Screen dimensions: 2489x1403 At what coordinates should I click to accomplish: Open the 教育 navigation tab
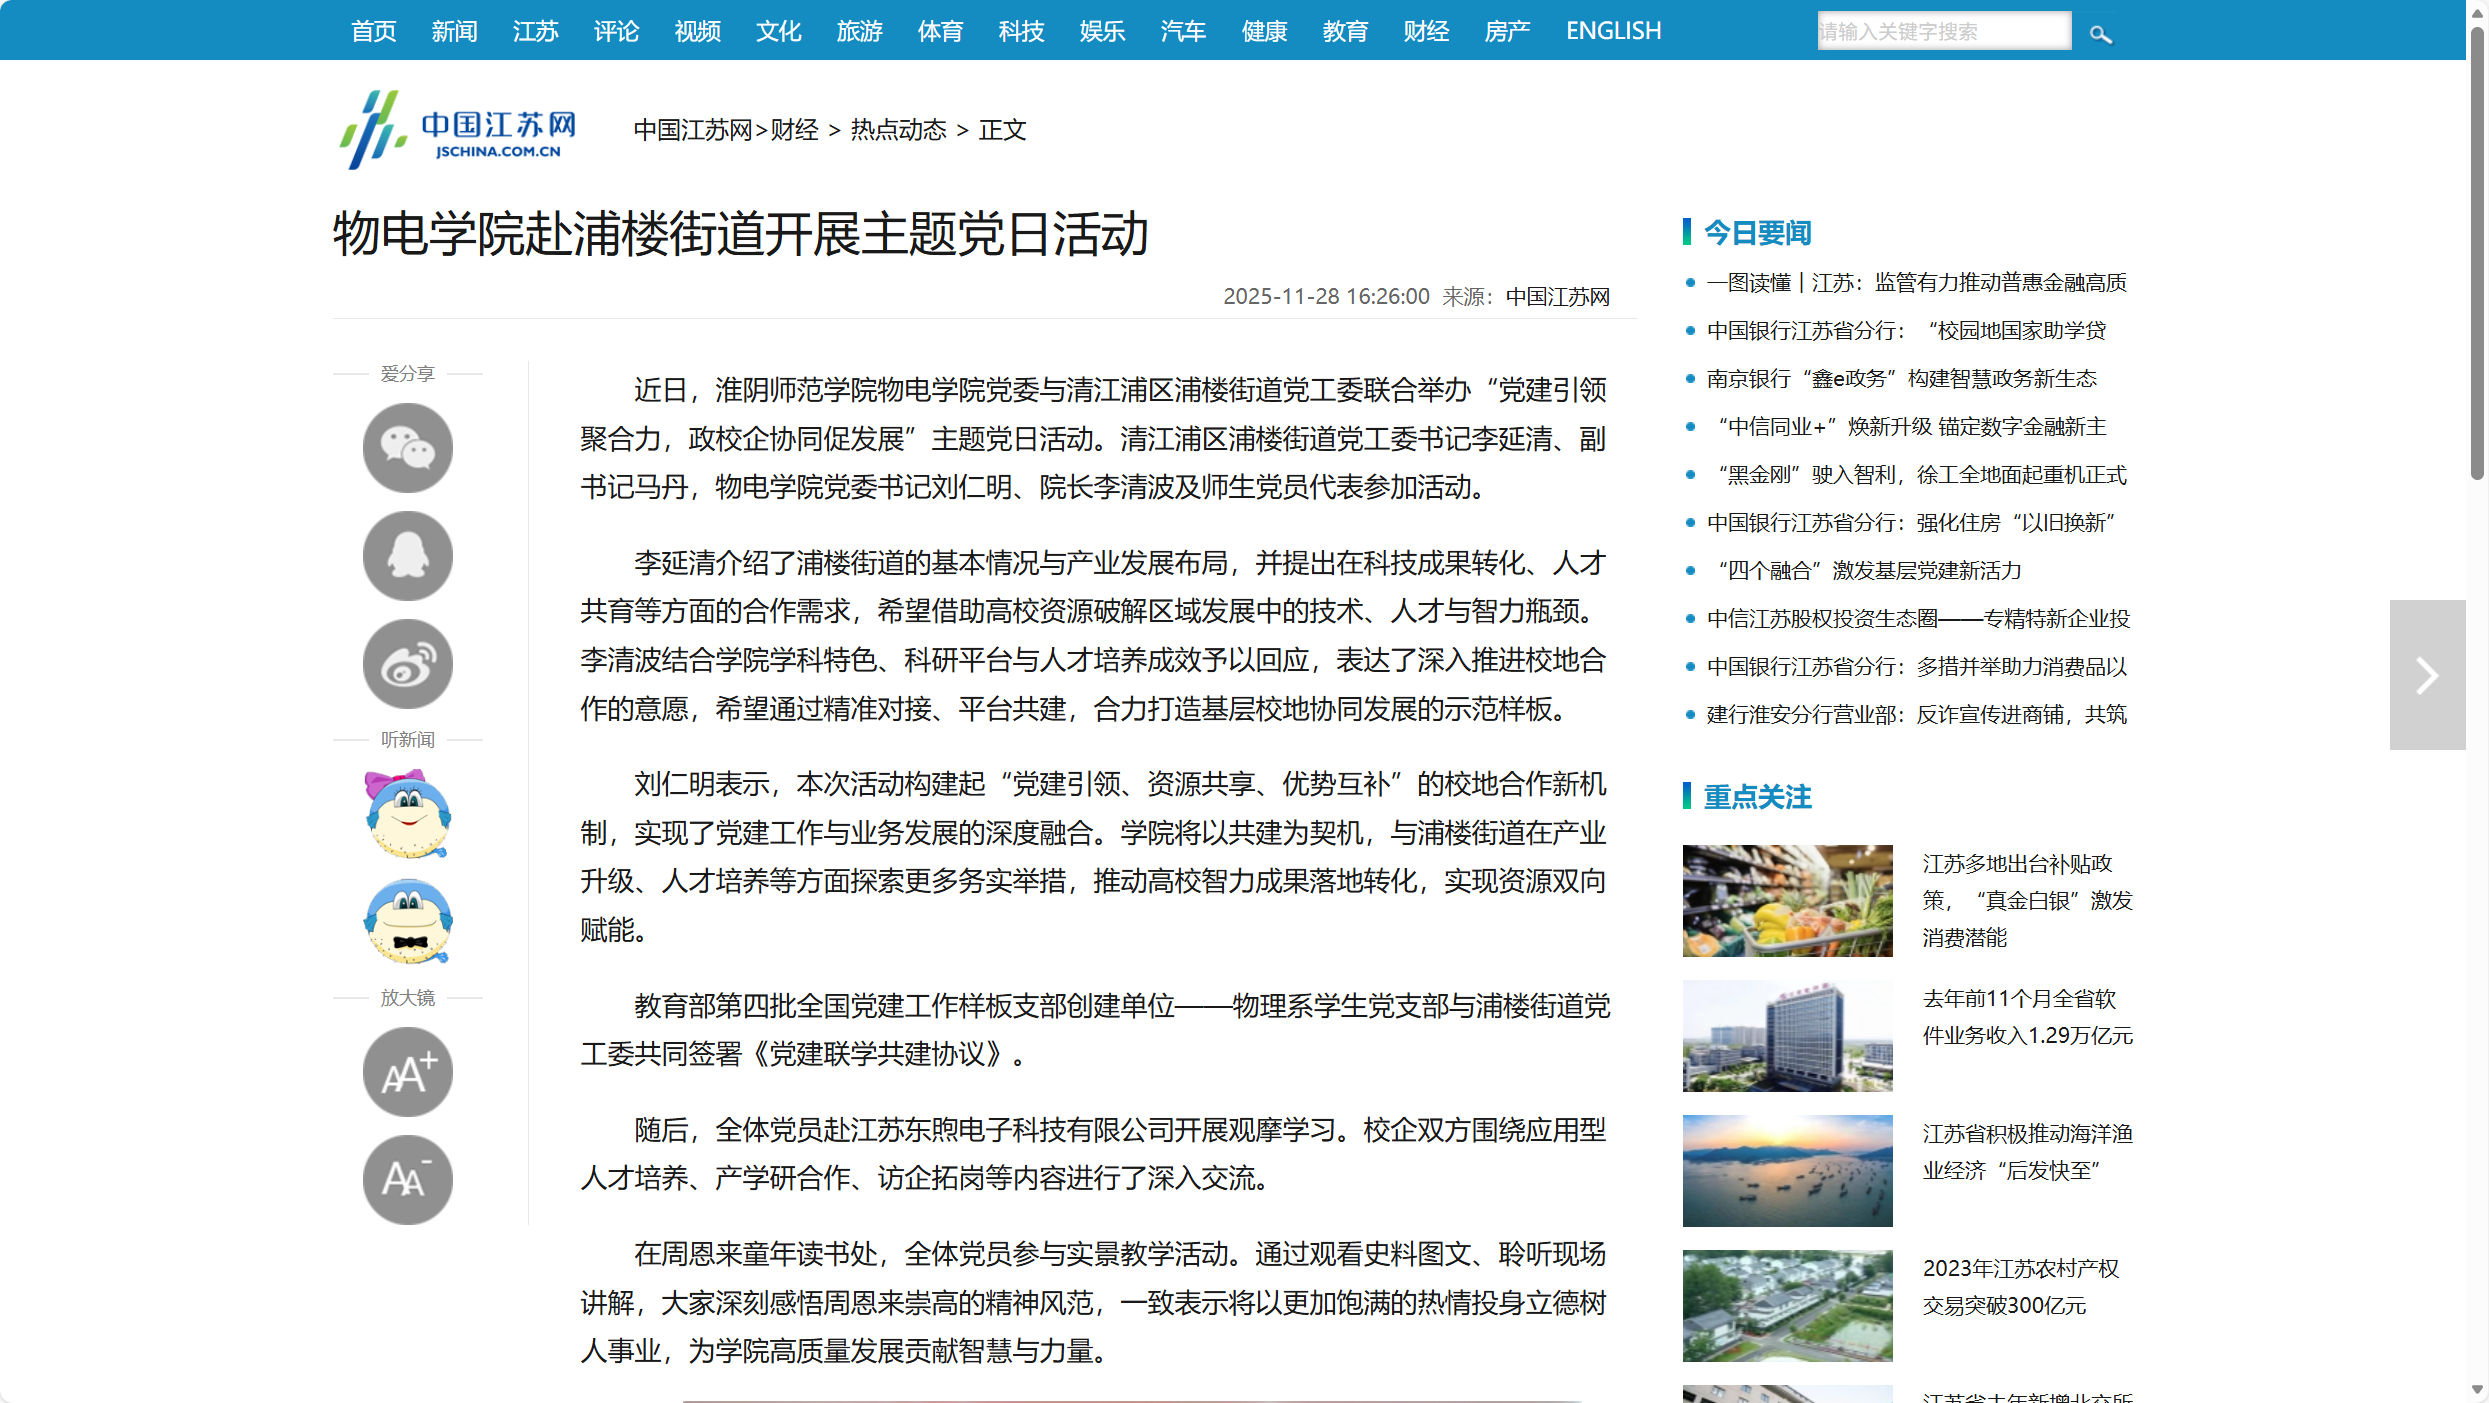coord(1344,31)
